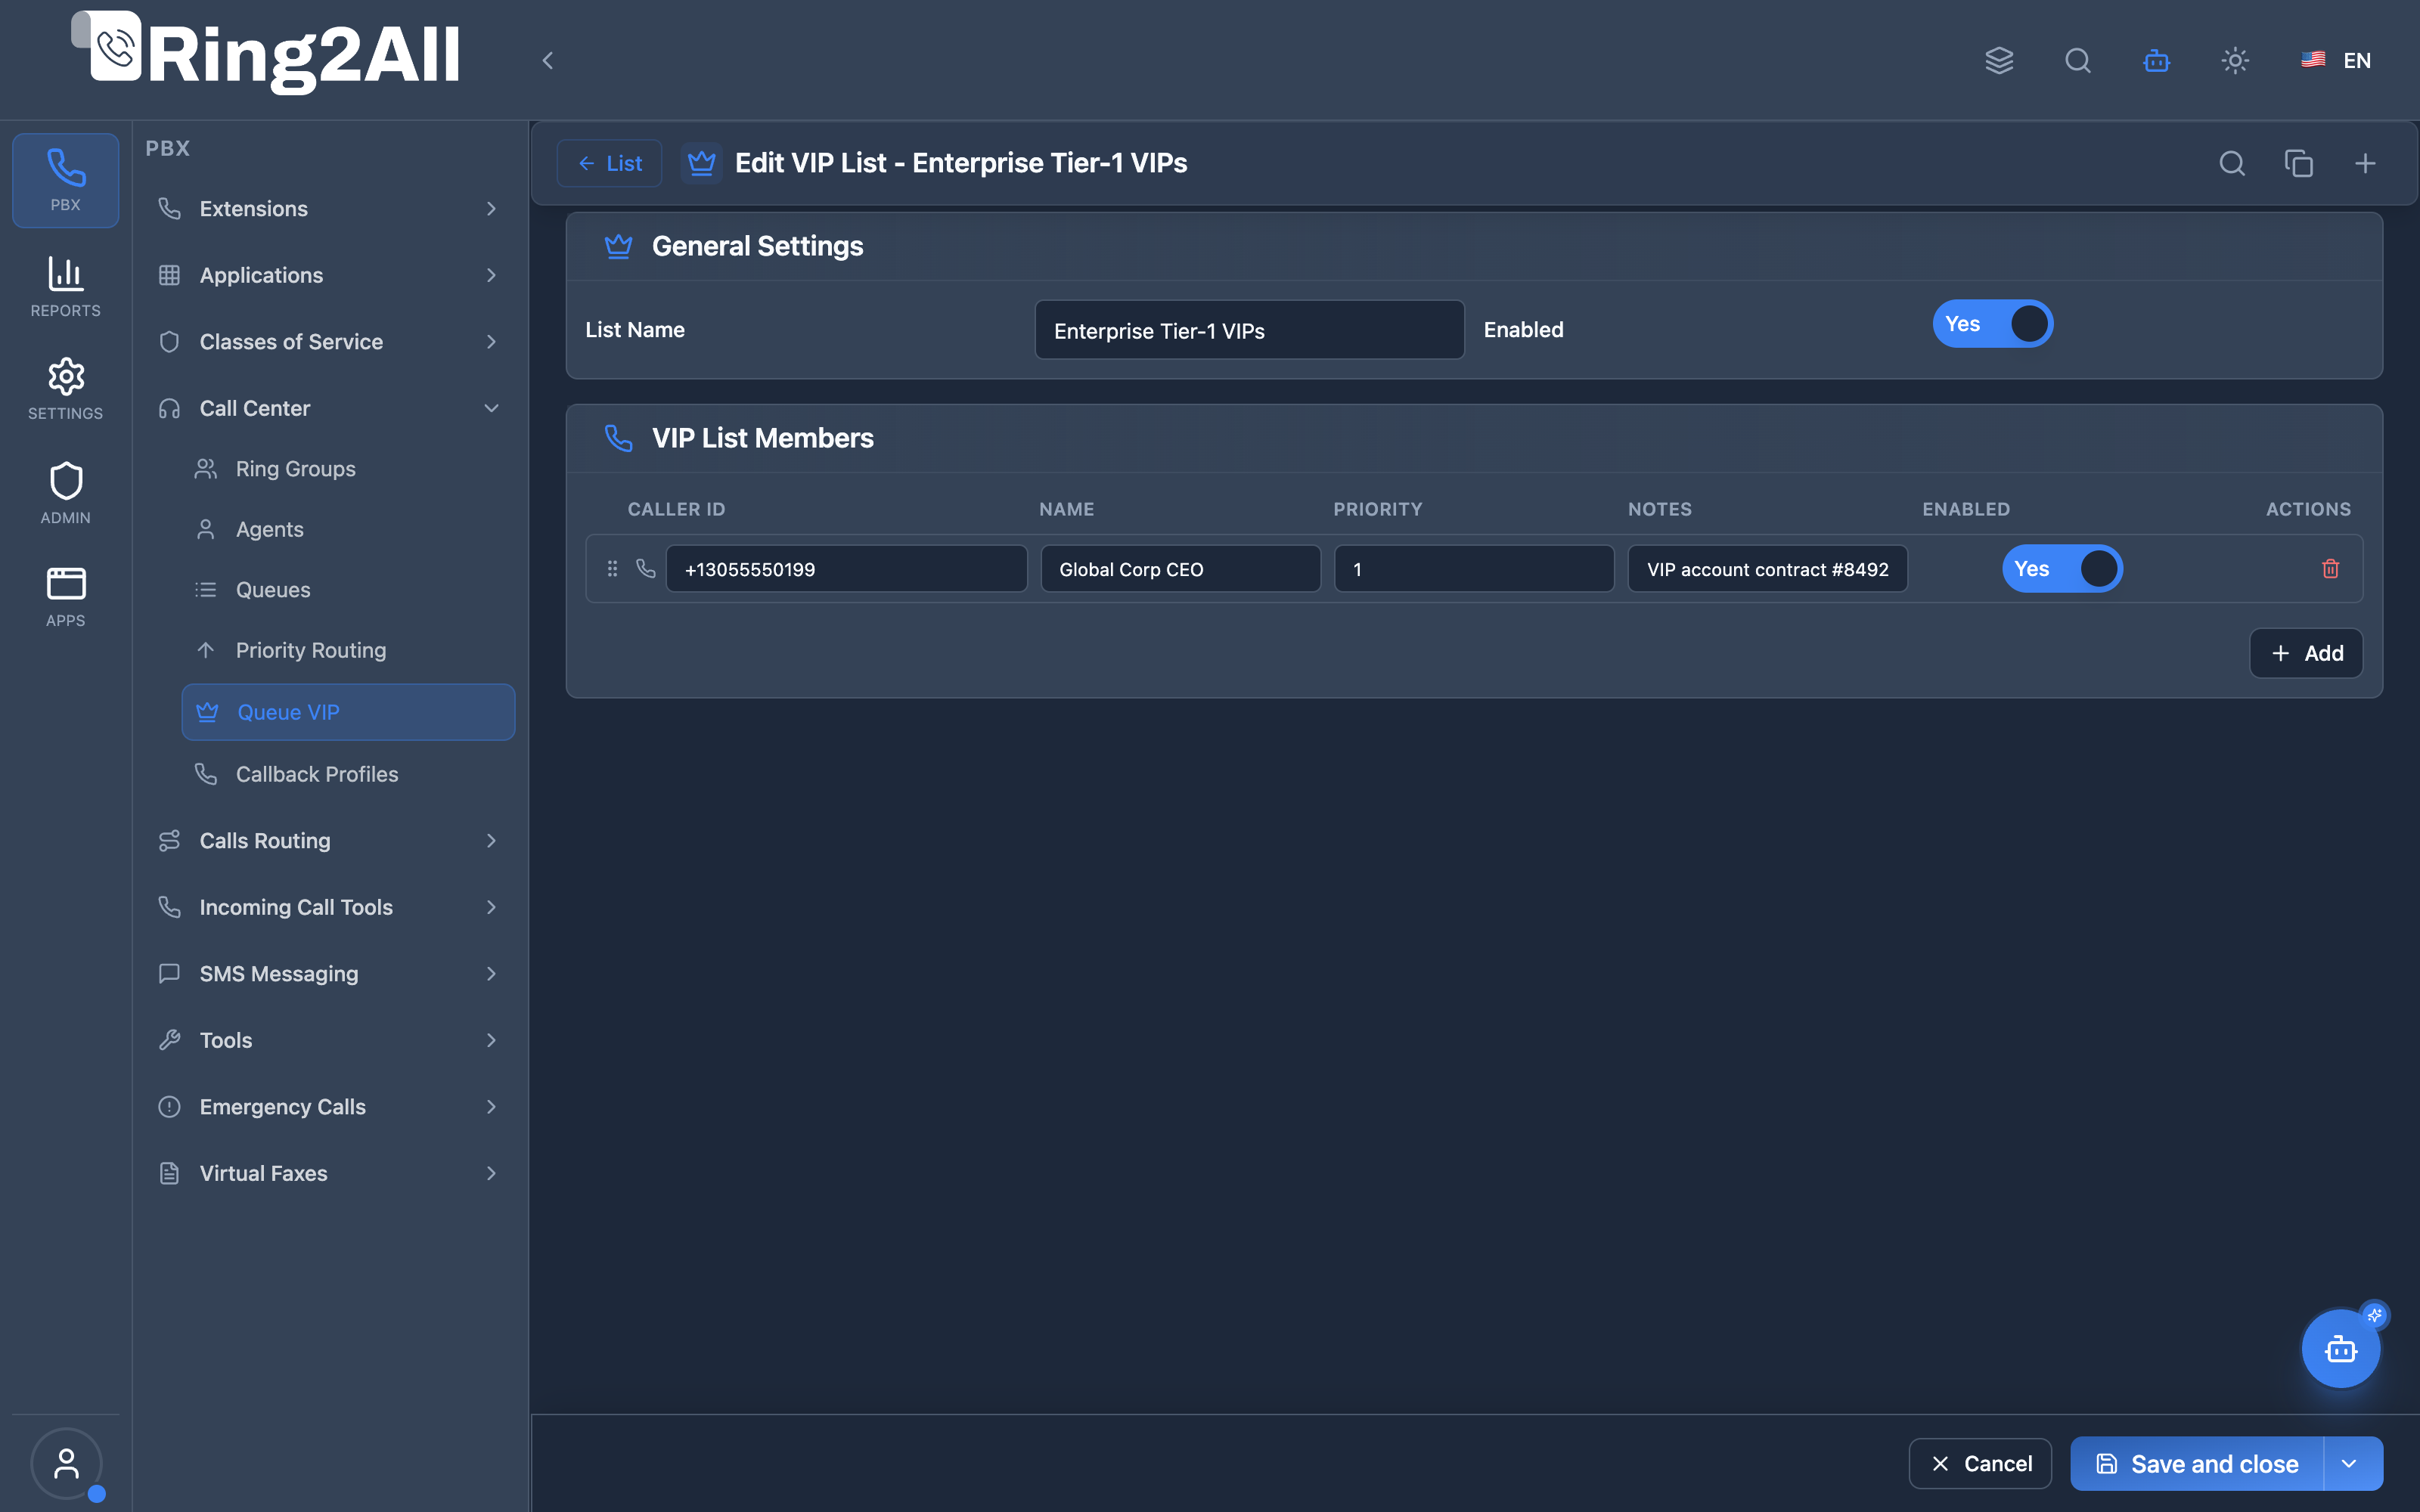Open the Settings gear section

66,389
